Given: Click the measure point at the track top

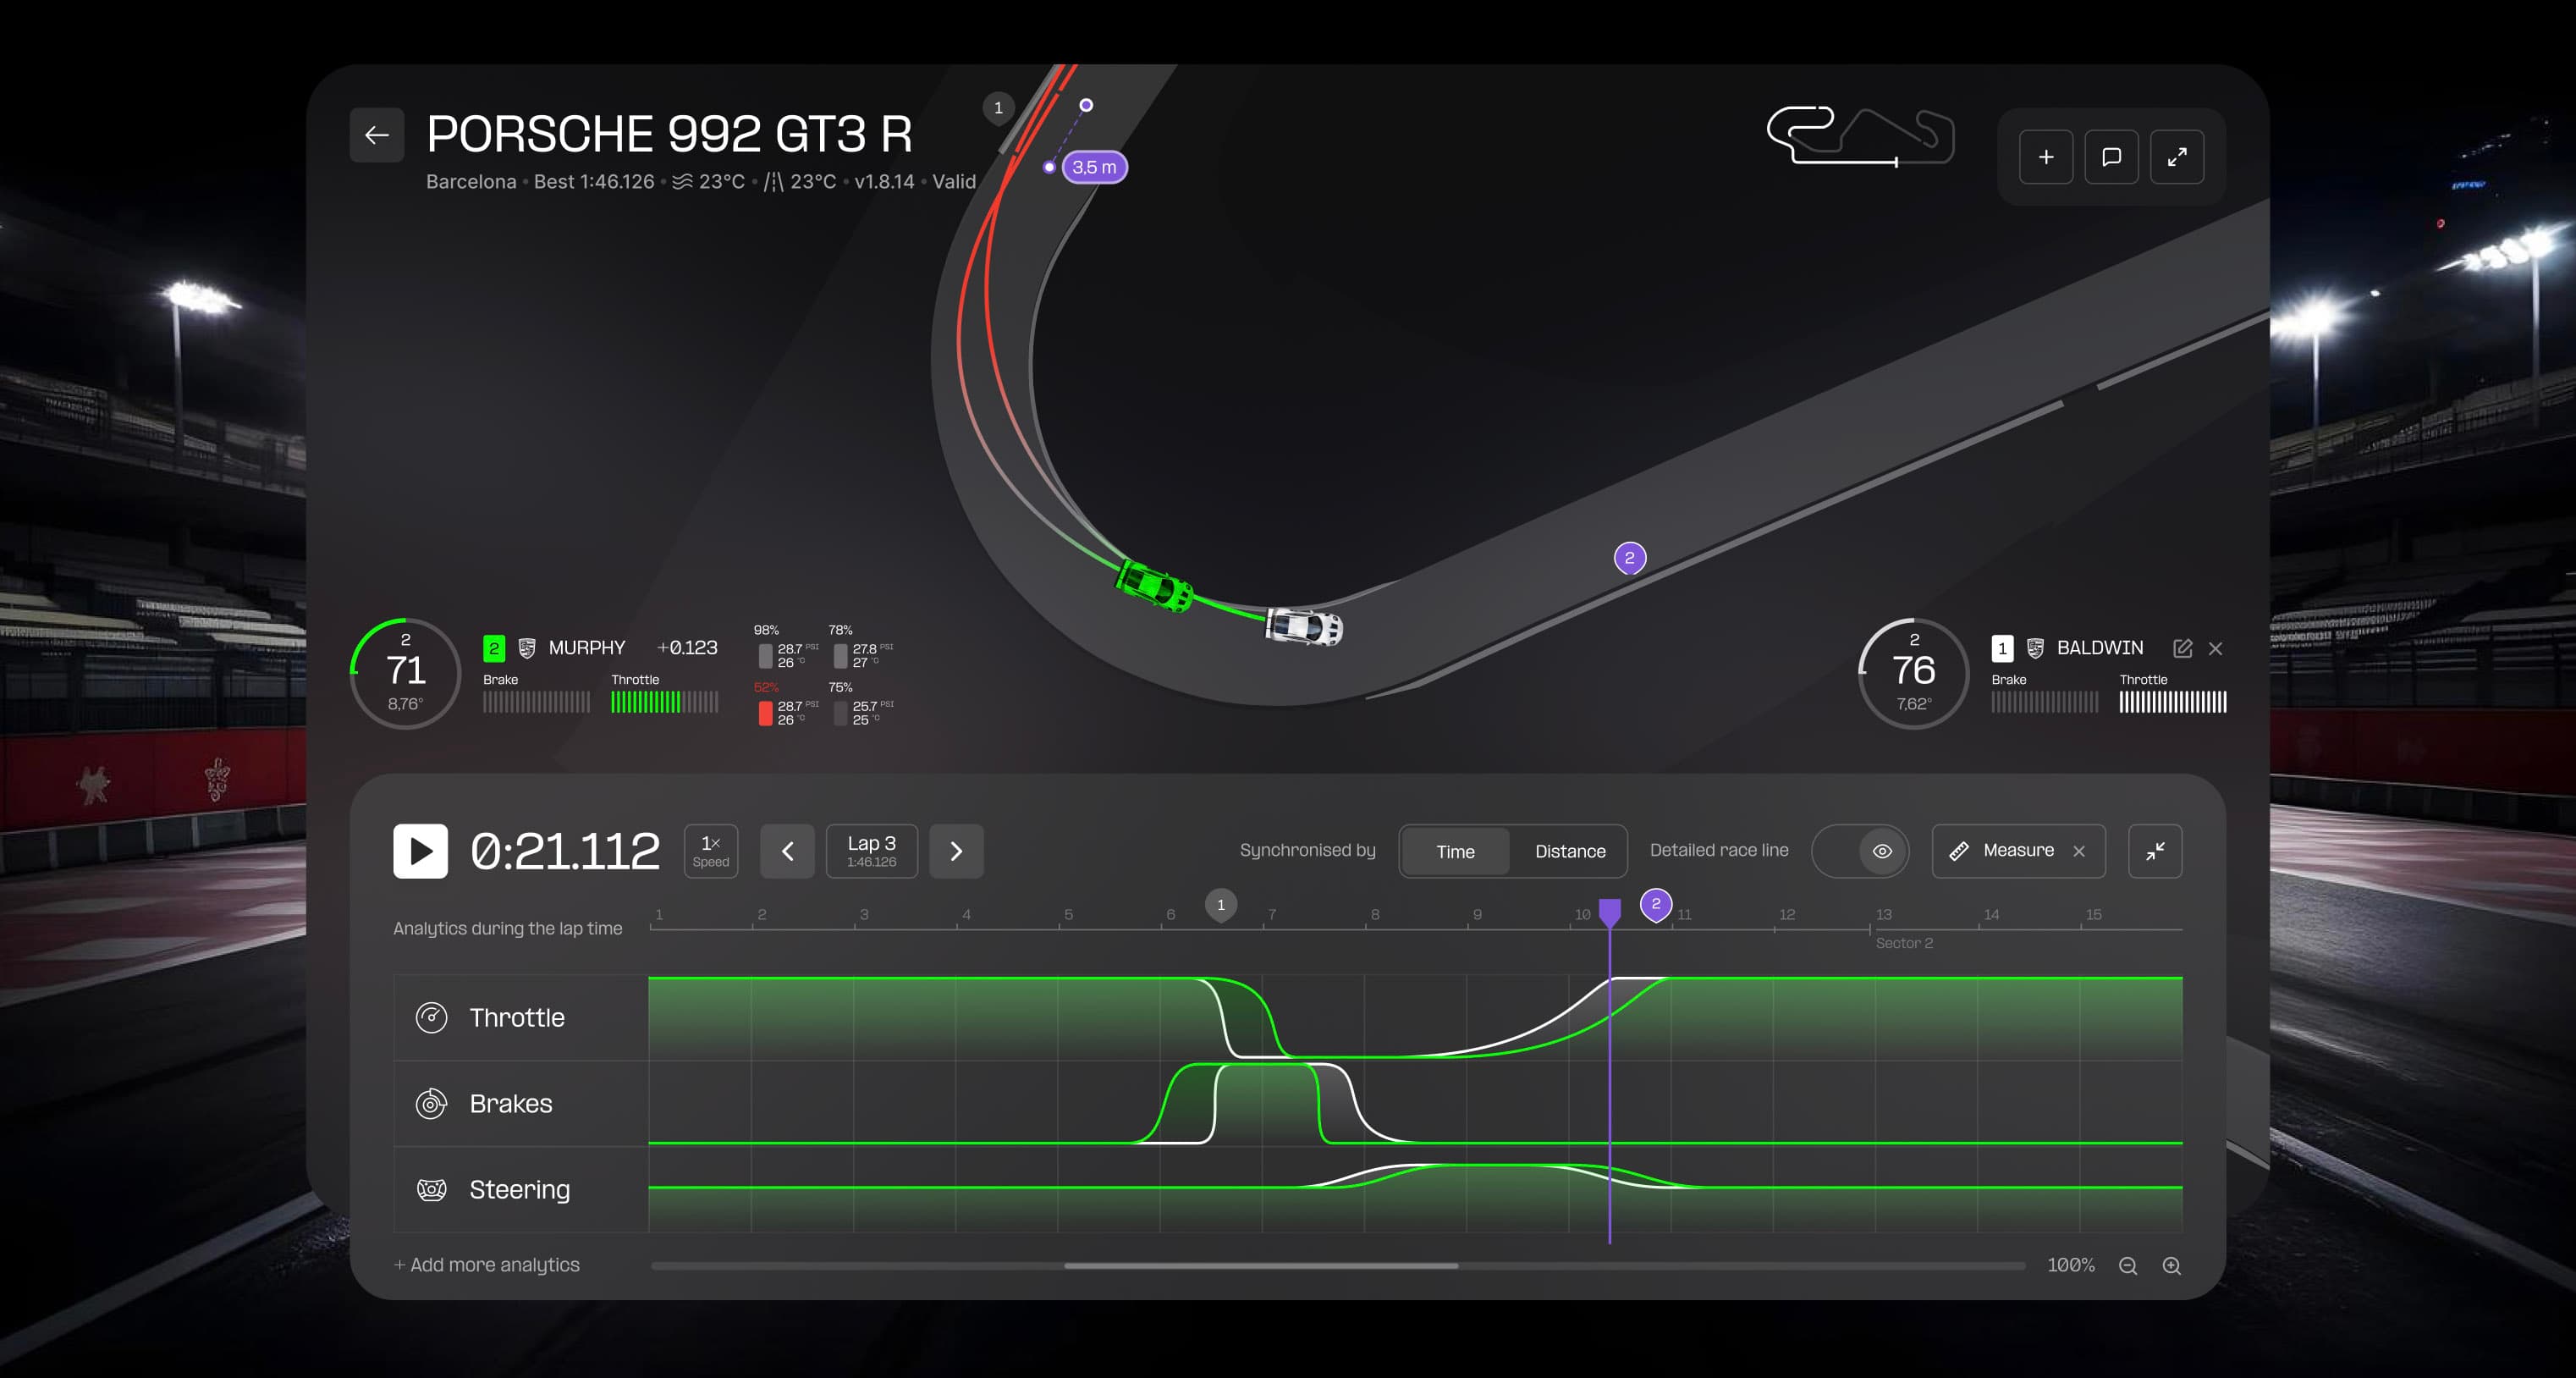Looking at the screenshot, I should pos(1086,105).
